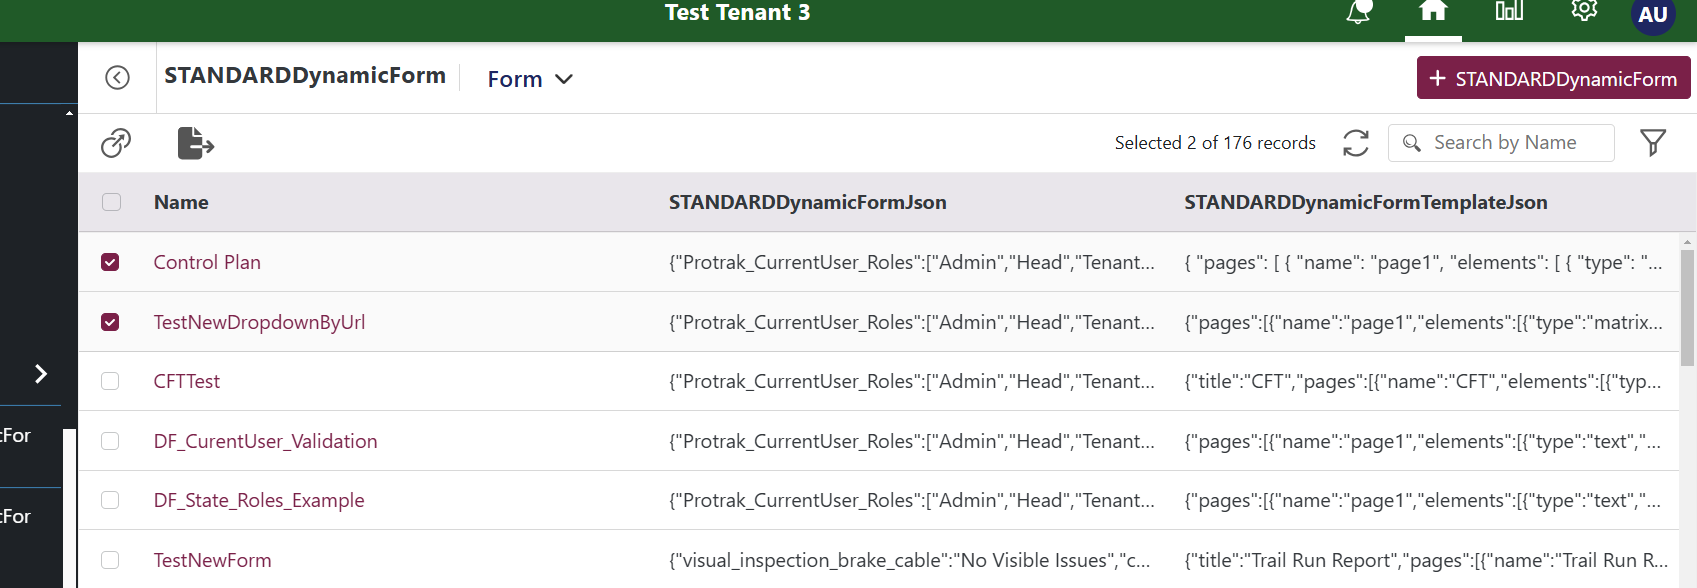Uncheck the TestNewDropdownByUrl row checkbox

coord(111,322)
